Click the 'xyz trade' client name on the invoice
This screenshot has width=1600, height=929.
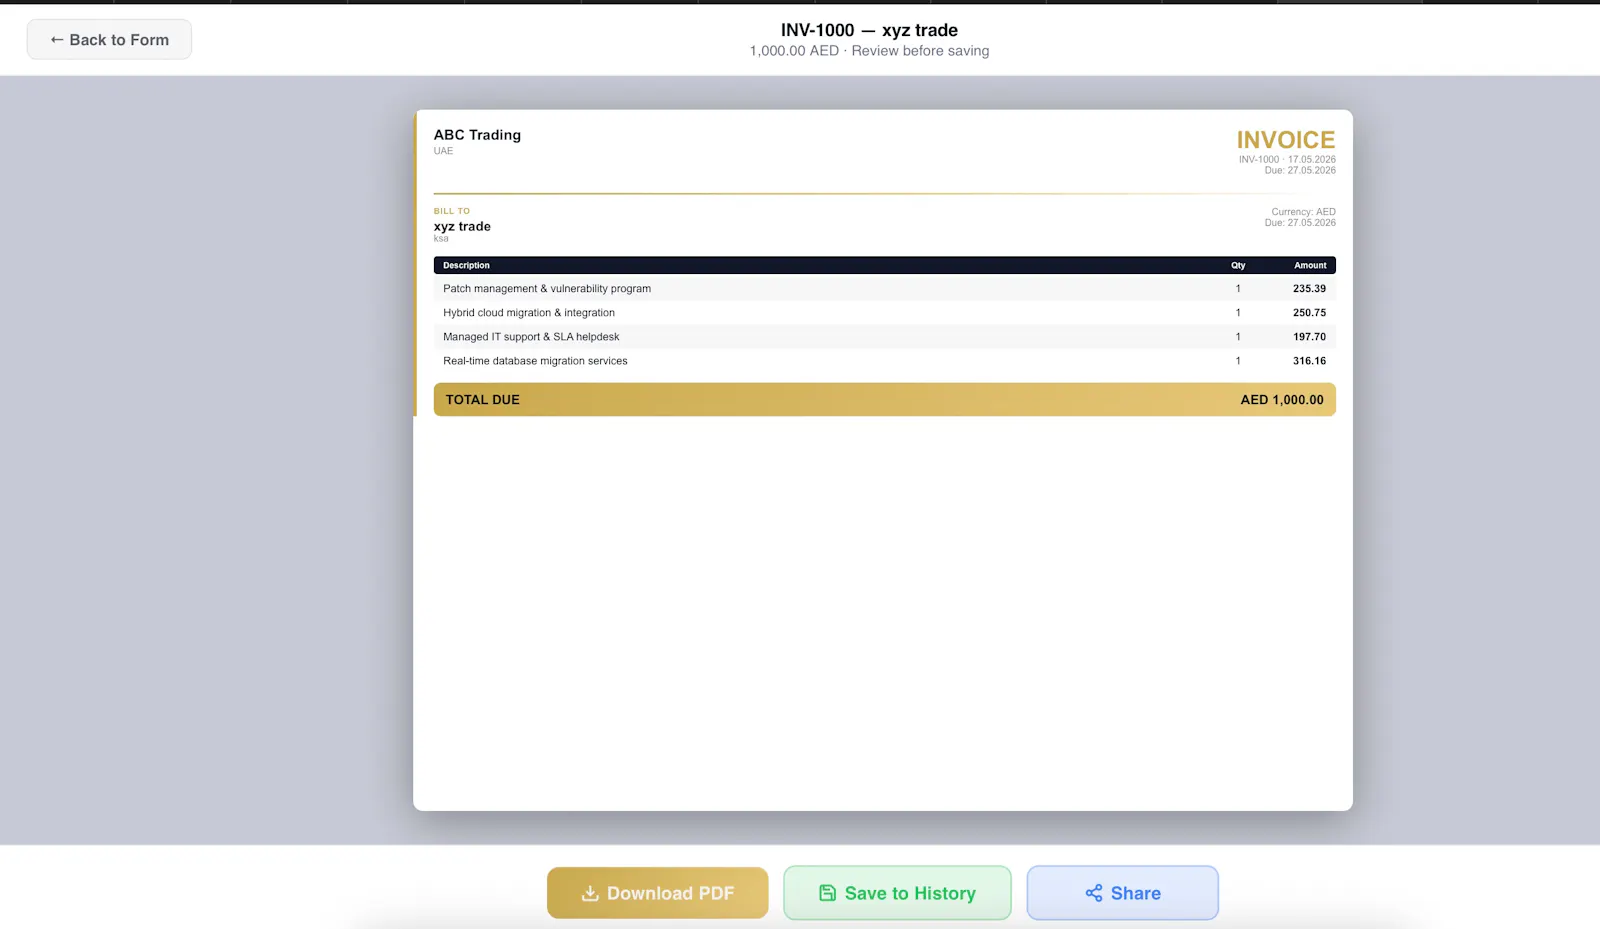(x=462, y=226)
